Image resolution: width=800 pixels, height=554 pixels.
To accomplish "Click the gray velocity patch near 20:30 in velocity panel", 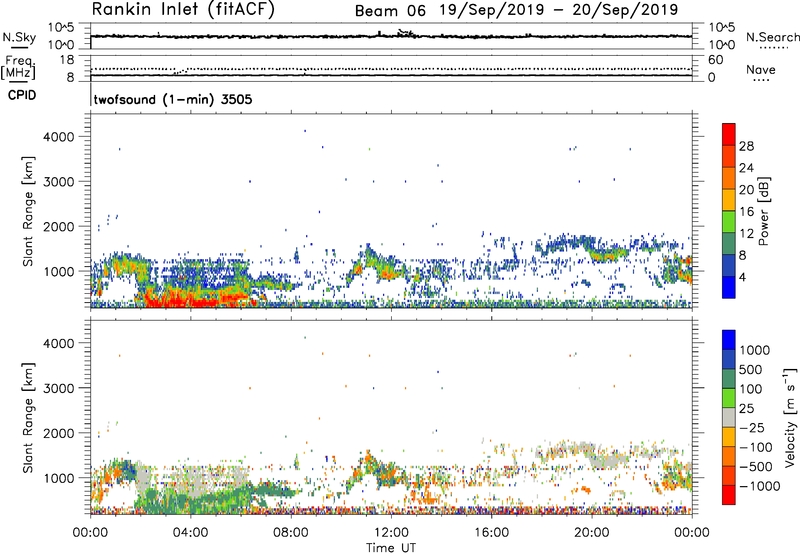I will (x=607, y=461).
